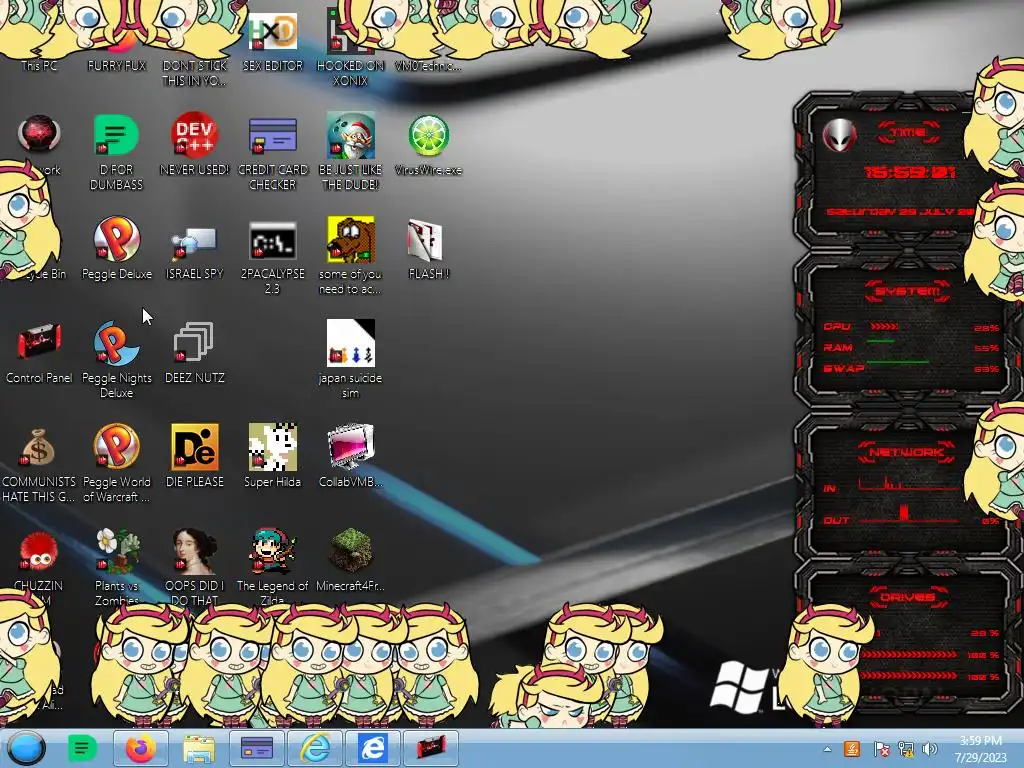
Task: Click the VM0Technic desktop icon label
Action: click(x=428, y=65)
